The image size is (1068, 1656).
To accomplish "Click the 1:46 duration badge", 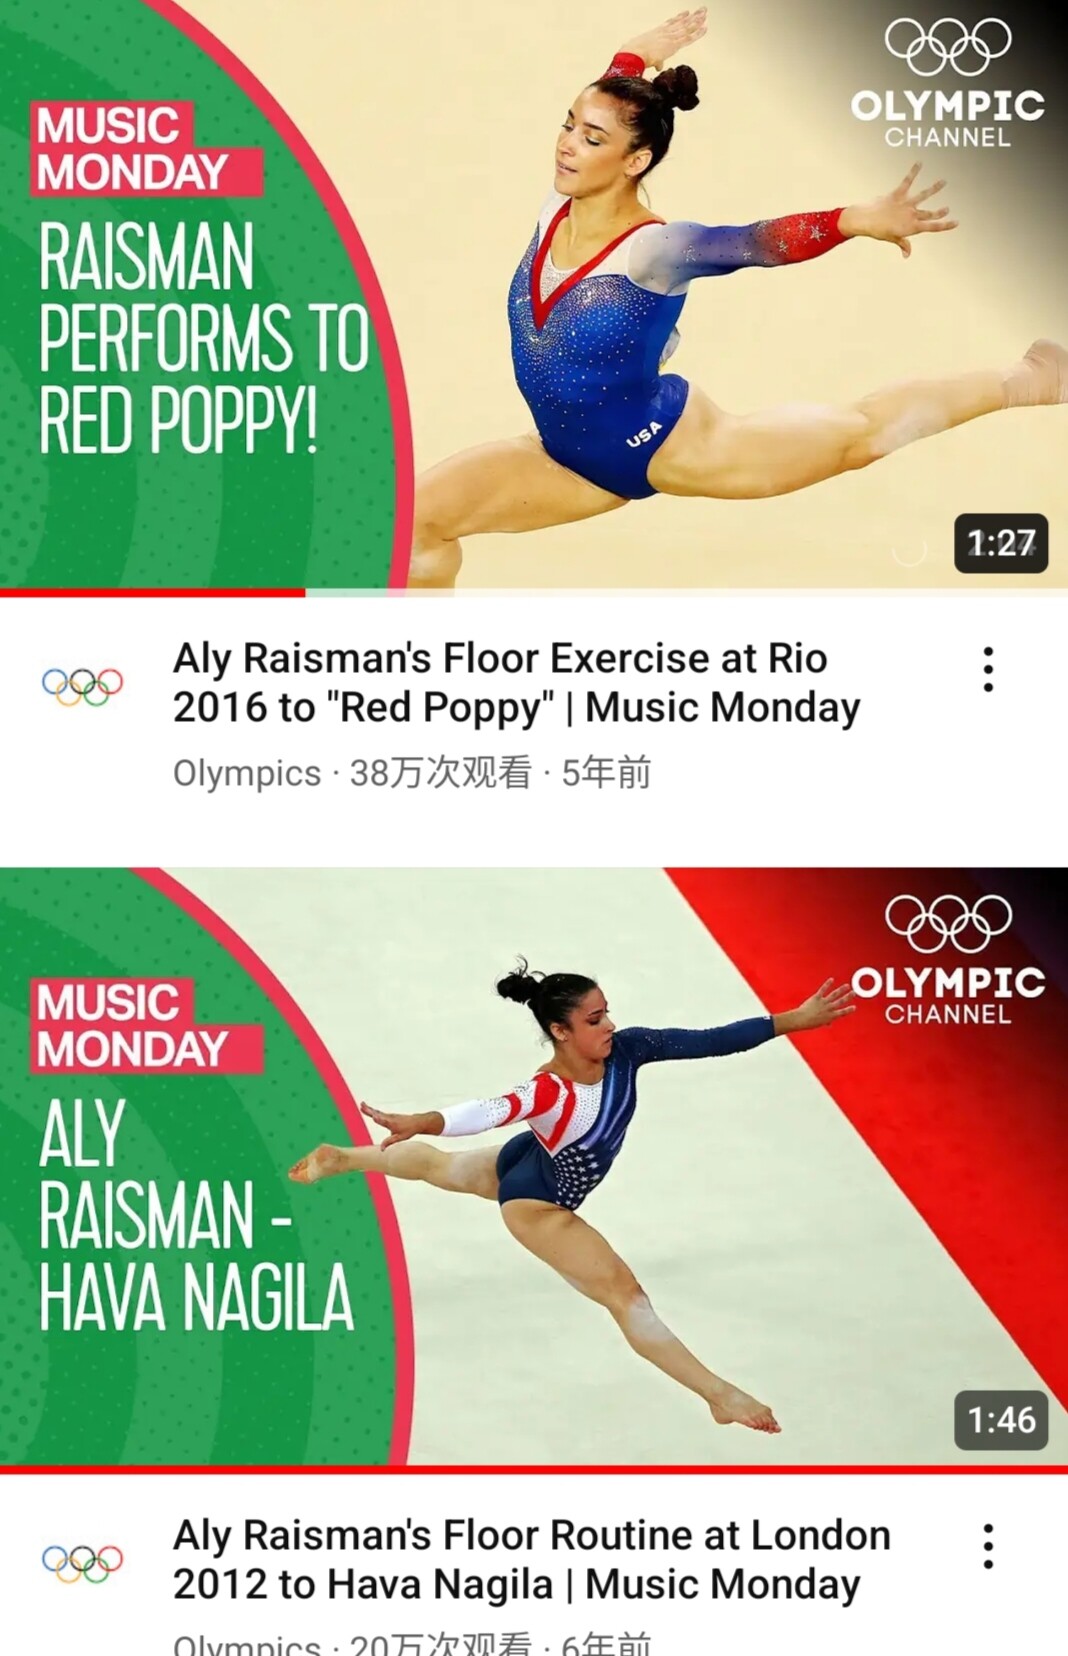I will (x=1001, y=1420).
